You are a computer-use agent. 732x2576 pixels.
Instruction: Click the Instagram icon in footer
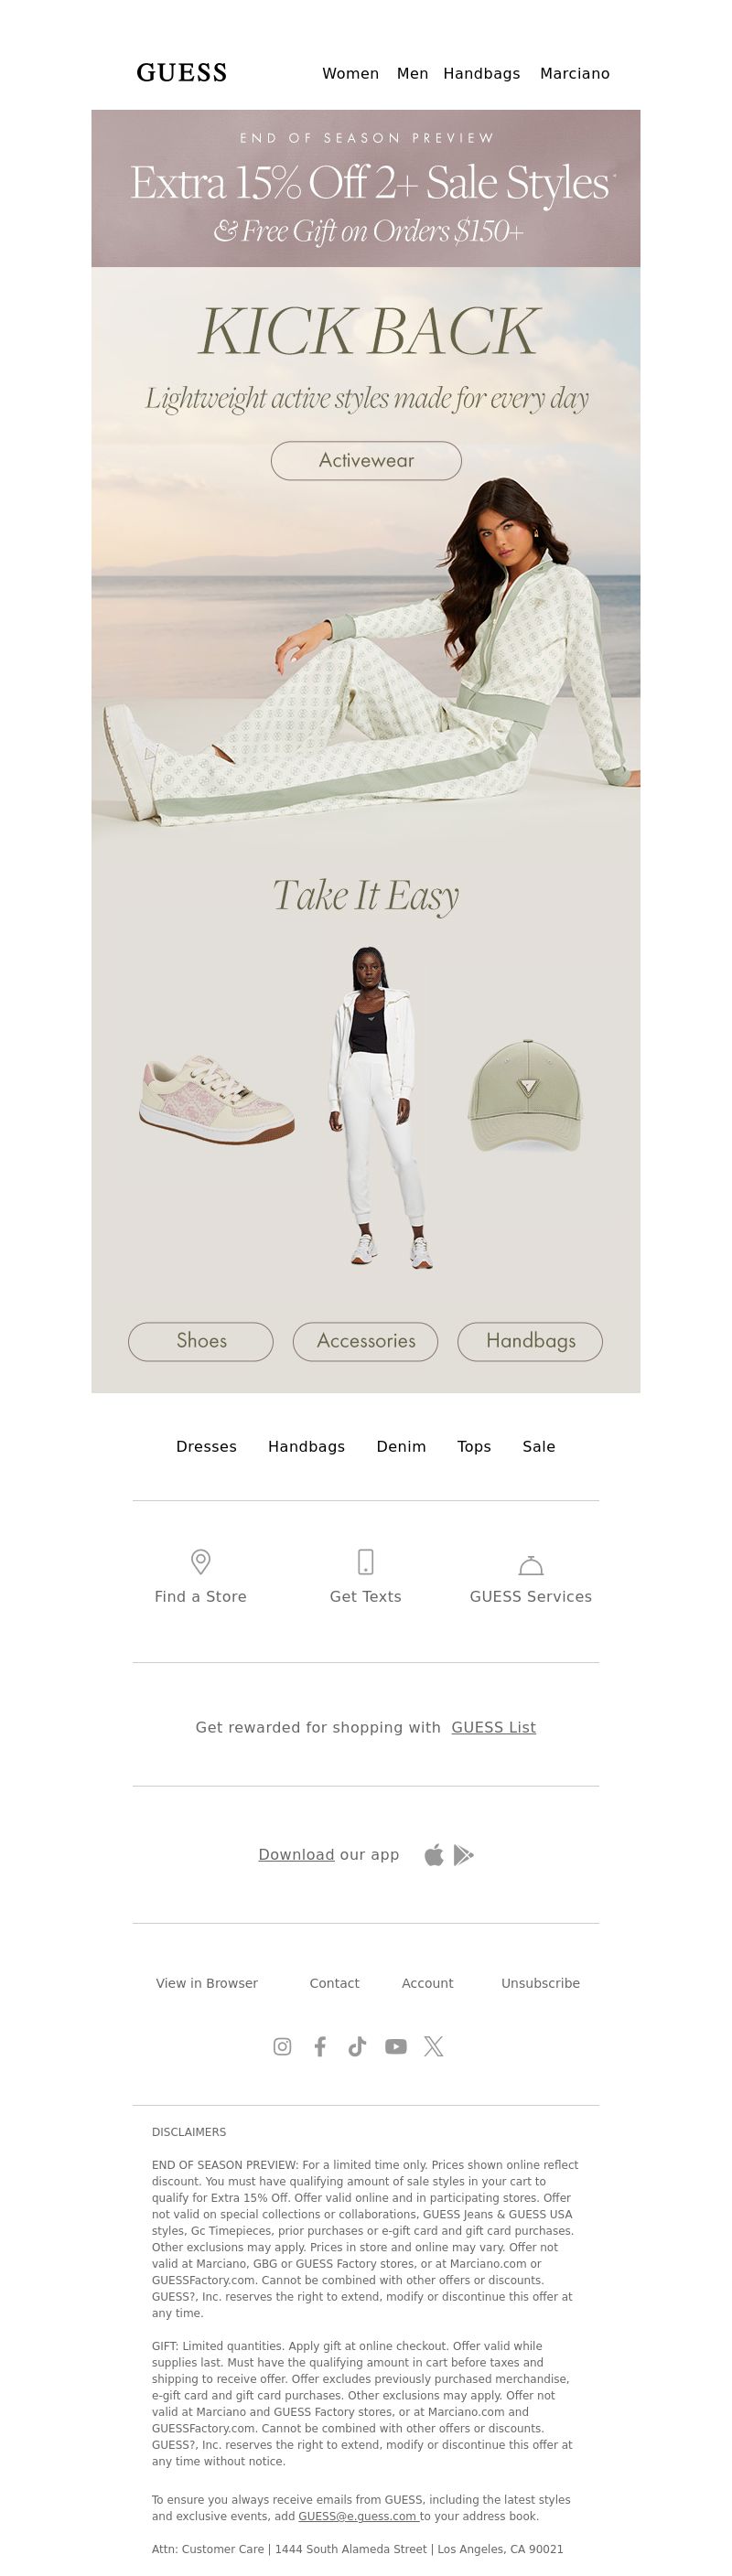tap(282, 2046)
